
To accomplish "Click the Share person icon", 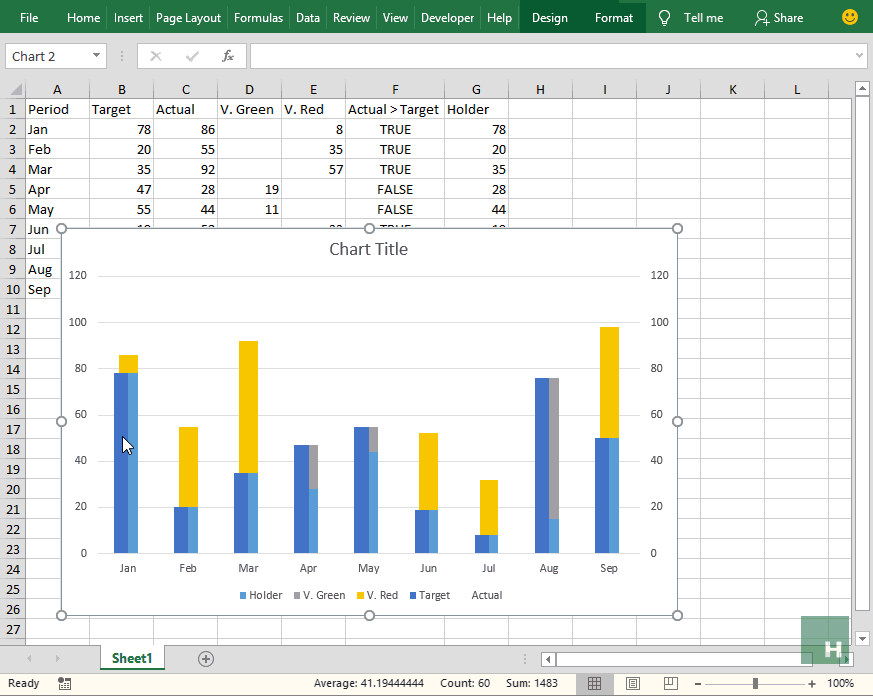I will 761,18.
